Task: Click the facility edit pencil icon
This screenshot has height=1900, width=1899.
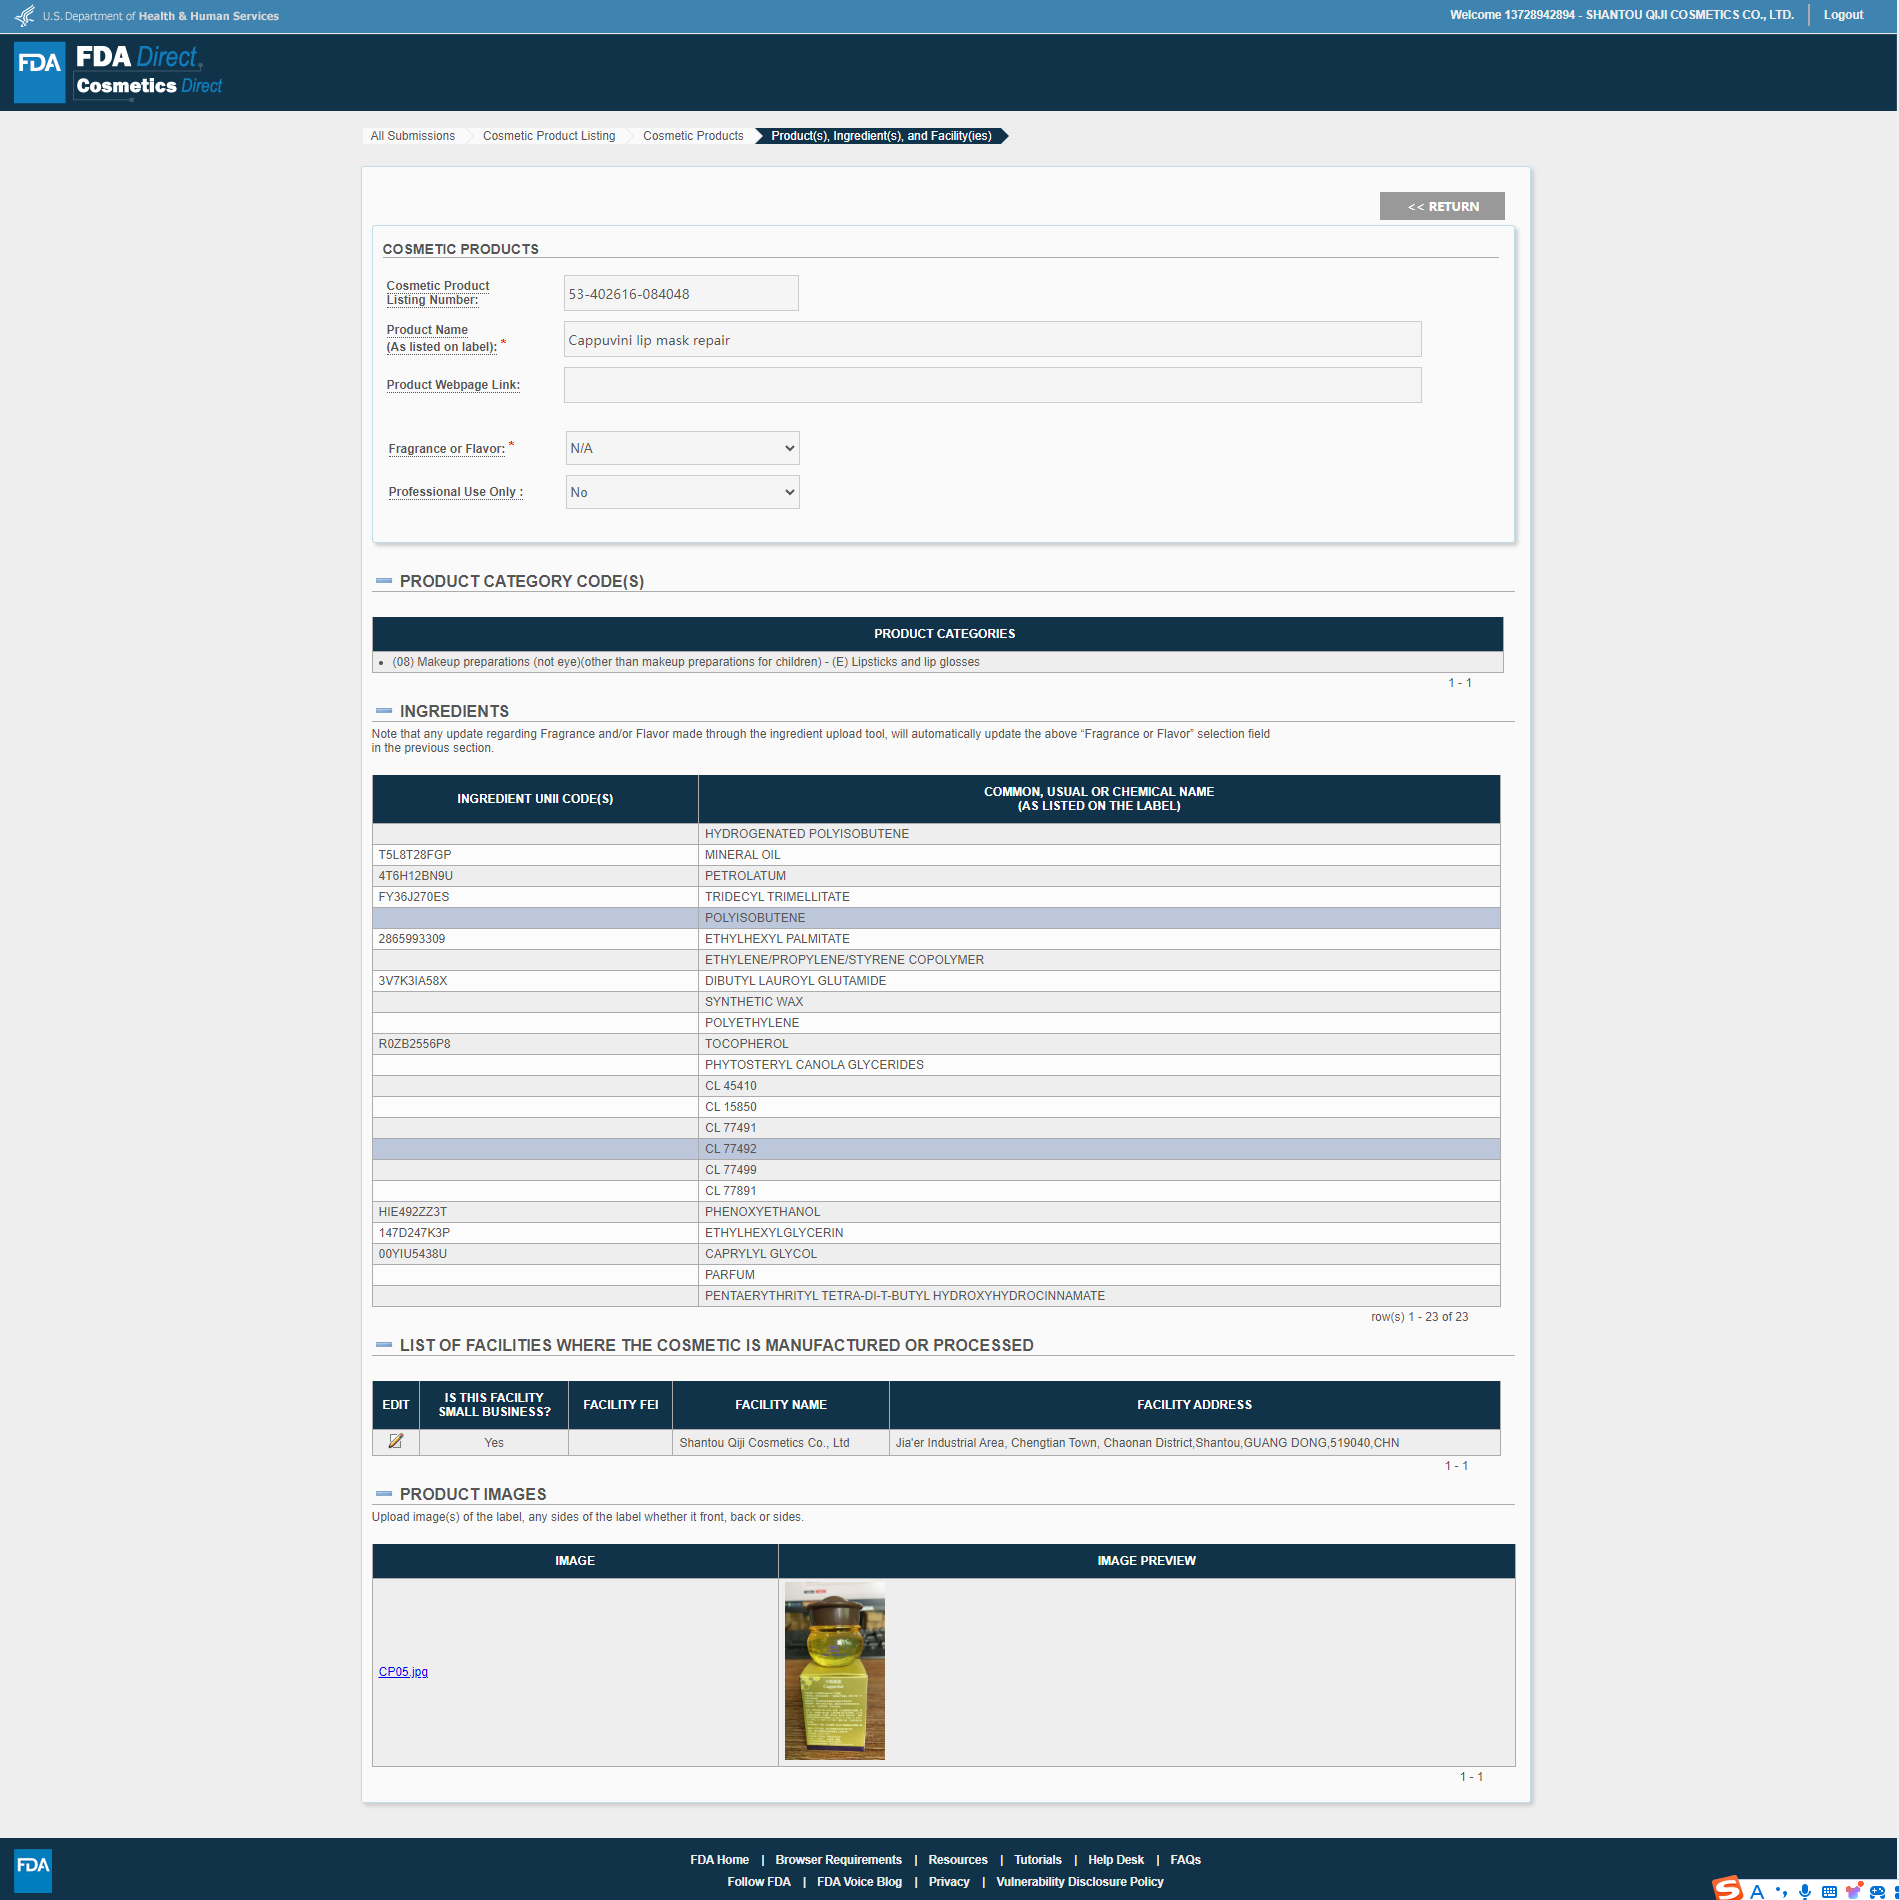Action: point(395,1441)
